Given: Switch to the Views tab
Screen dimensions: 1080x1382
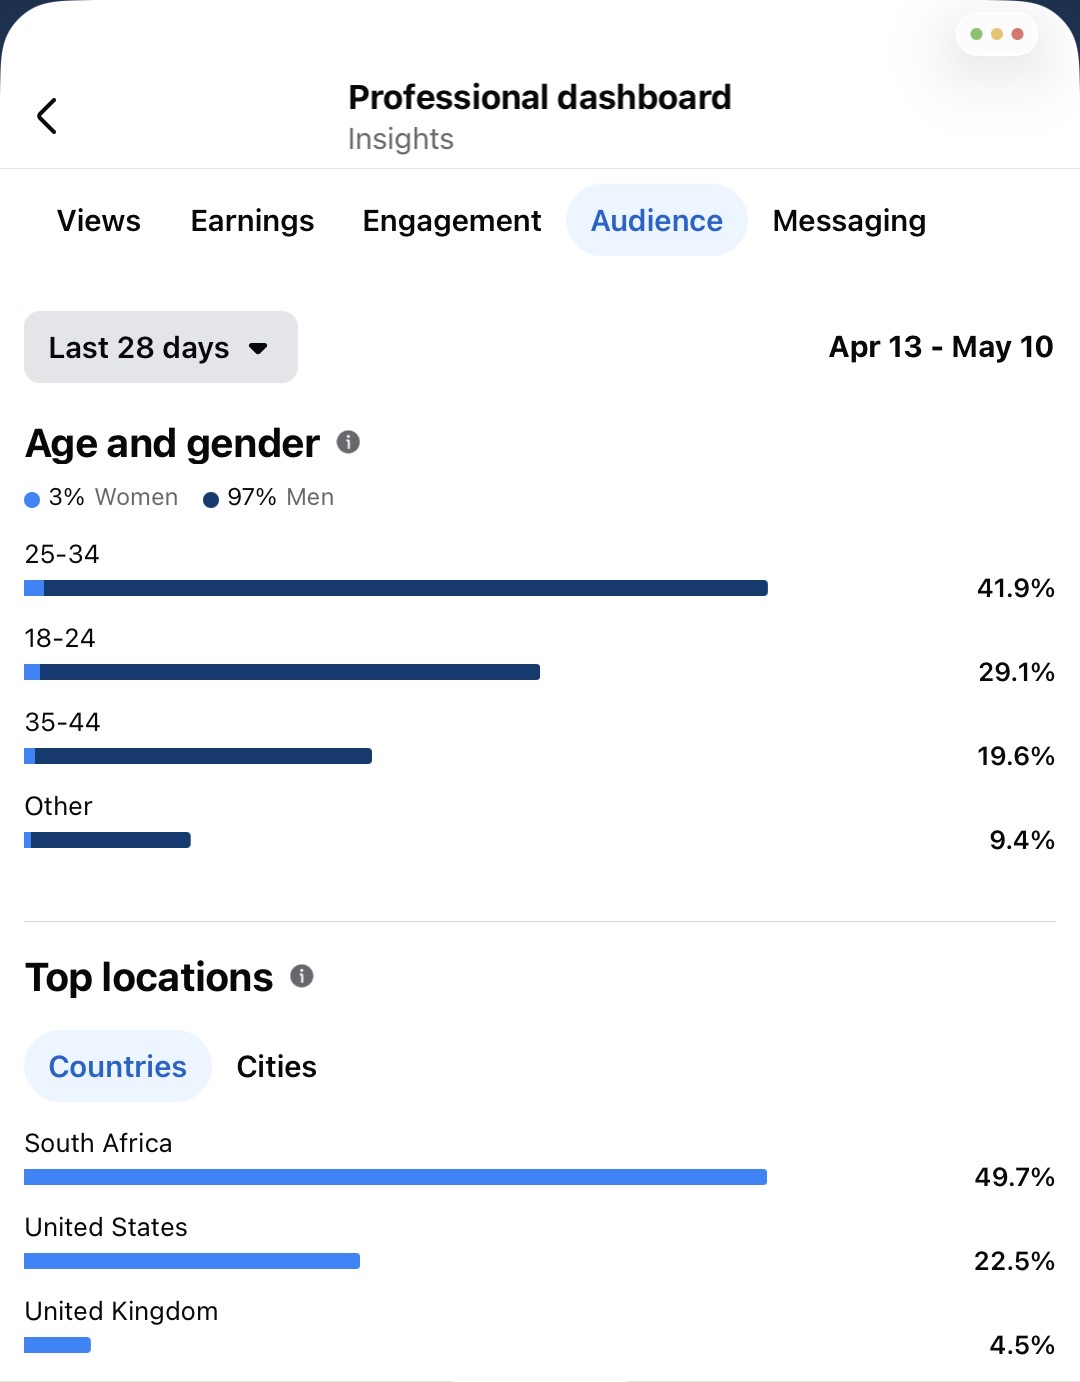Looking at the screenshot, I should point(99,220).
